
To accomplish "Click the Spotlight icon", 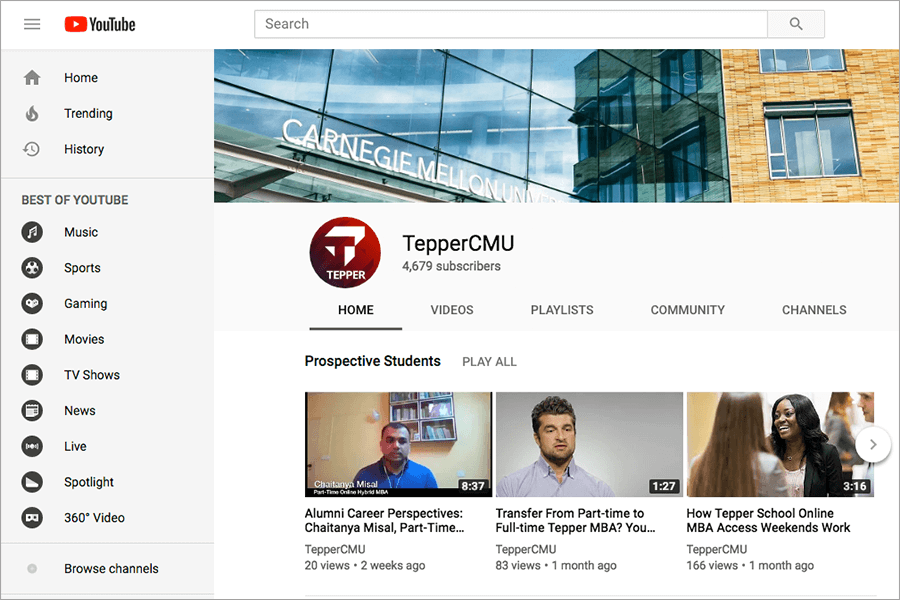I will (32, 482).
